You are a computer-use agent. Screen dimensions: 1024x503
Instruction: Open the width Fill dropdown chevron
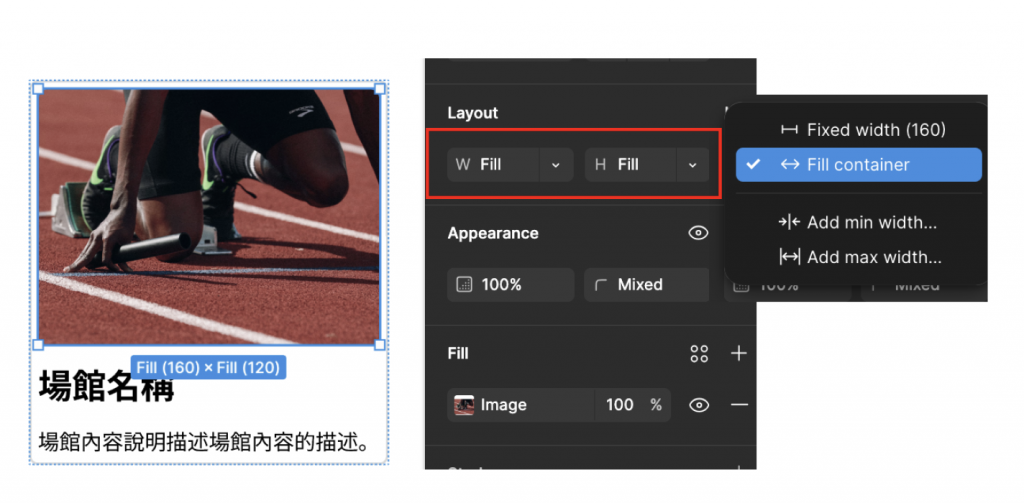[556, 165]
